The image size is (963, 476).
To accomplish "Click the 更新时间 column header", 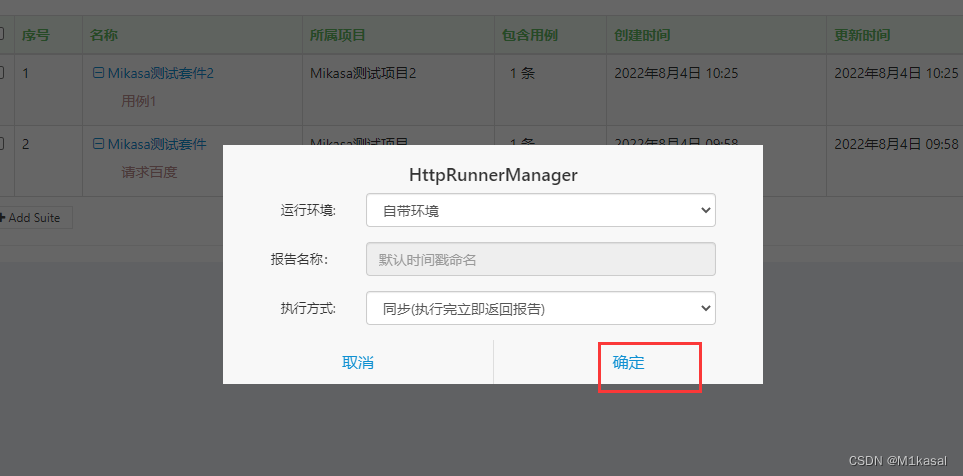I will coord(862,35).
